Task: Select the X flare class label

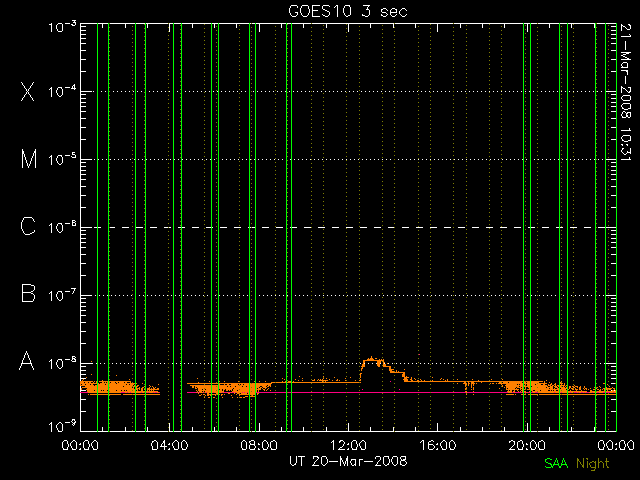Action: 28,91
